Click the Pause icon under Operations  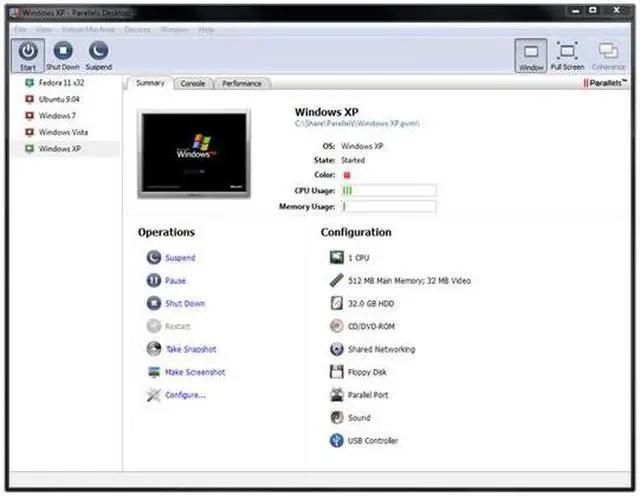tap(154, 280)
